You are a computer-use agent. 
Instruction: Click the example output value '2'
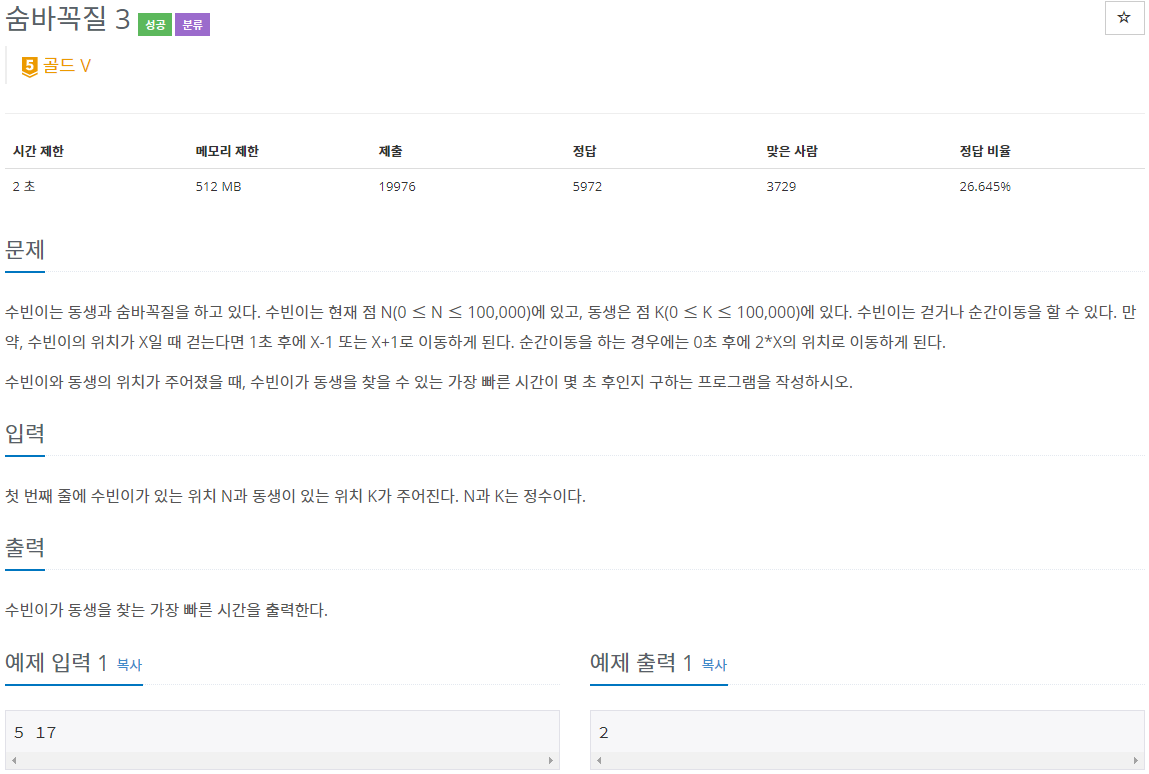[x=604, y=732]
